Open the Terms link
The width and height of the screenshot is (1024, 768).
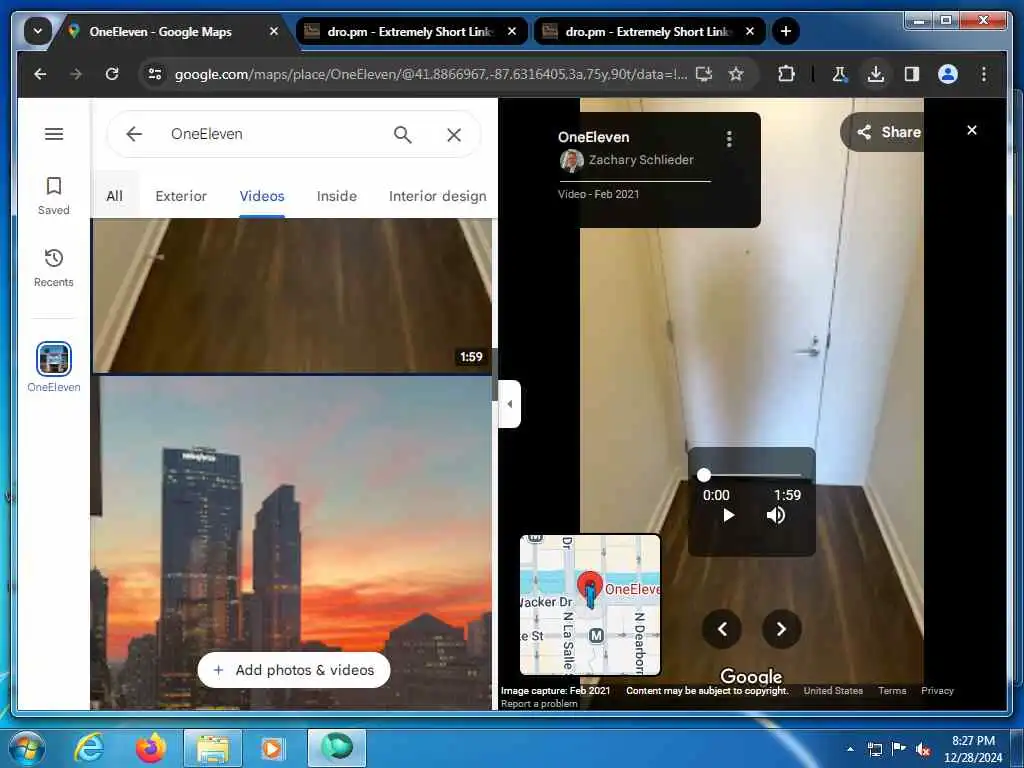click(x=892, y=690)
